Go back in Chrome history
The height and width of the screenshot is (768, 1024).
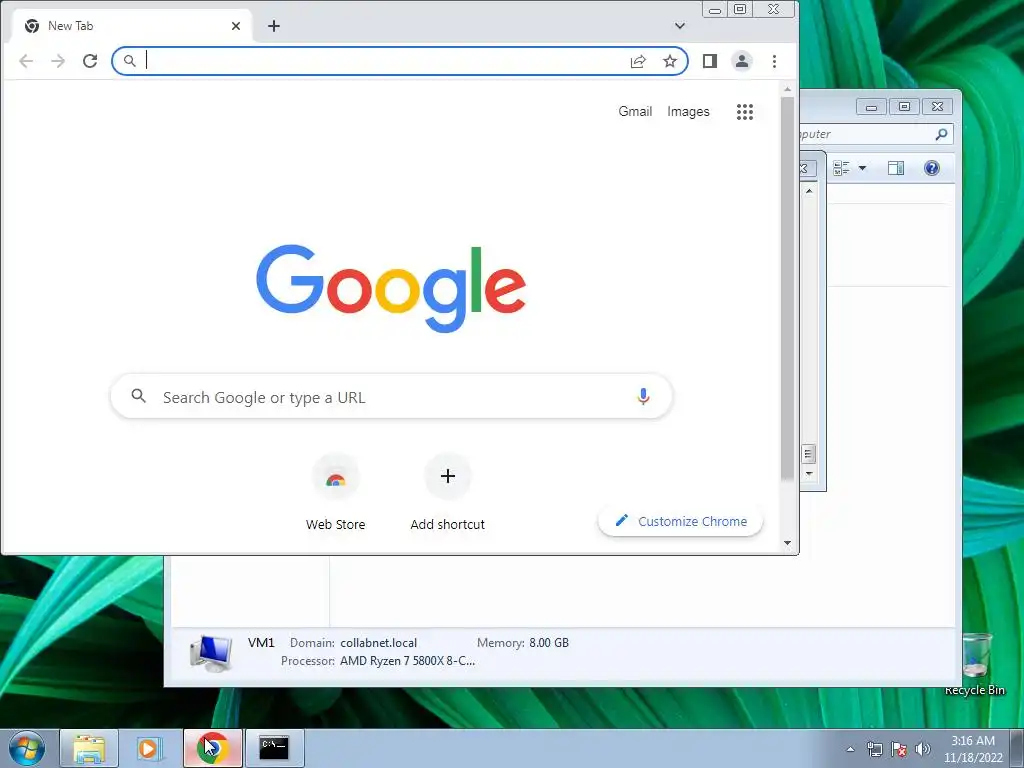(26, 61)
